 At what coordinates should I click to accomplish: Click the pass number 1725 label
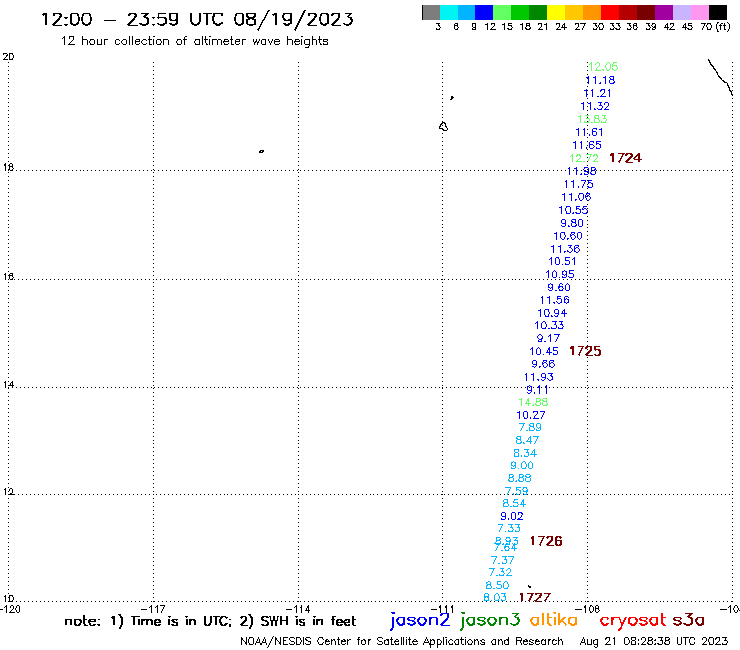[585, 351]
